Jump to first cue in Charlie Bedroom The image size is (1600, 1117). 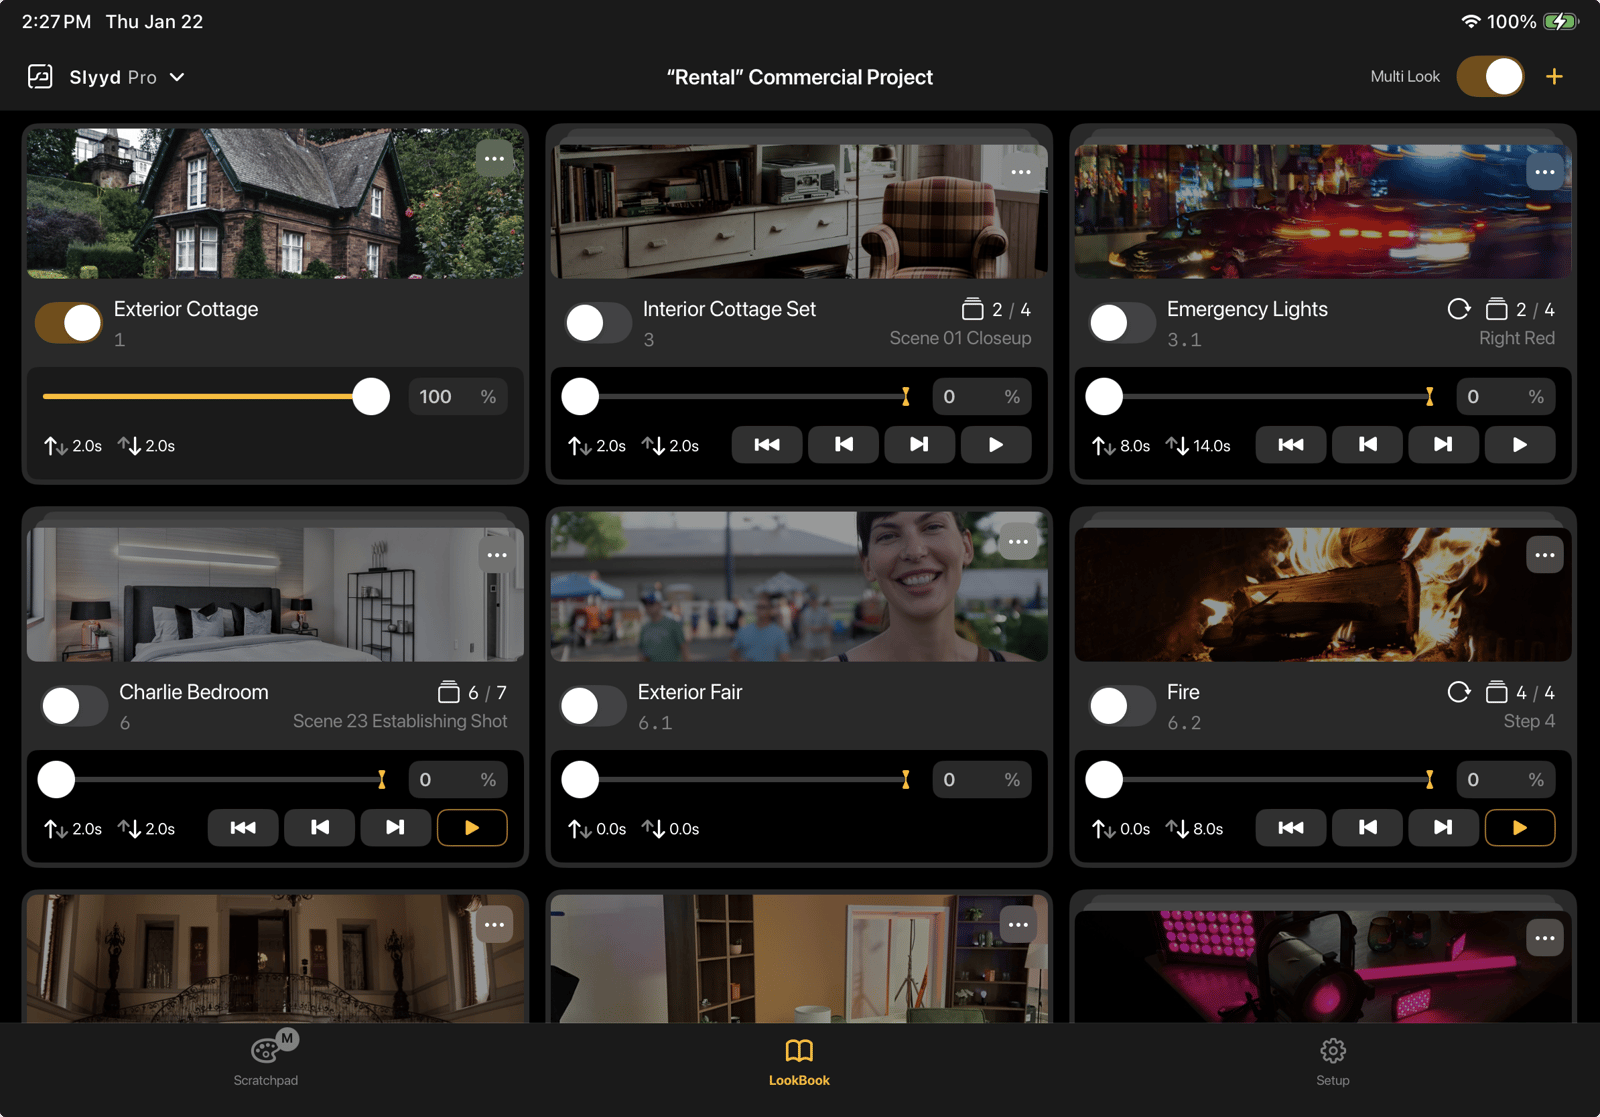point(243,828)
